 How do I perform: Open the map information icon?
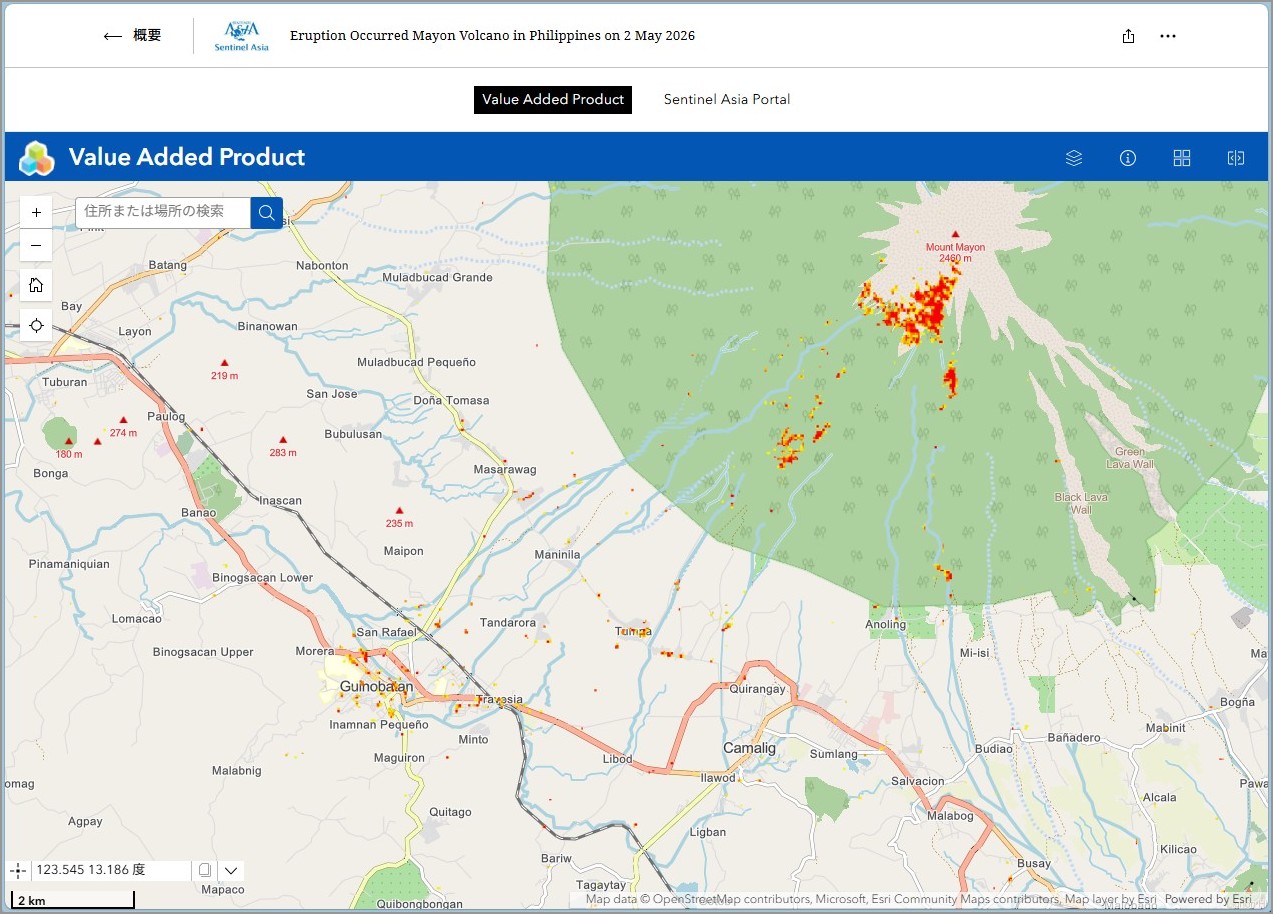pos(1128,158)
